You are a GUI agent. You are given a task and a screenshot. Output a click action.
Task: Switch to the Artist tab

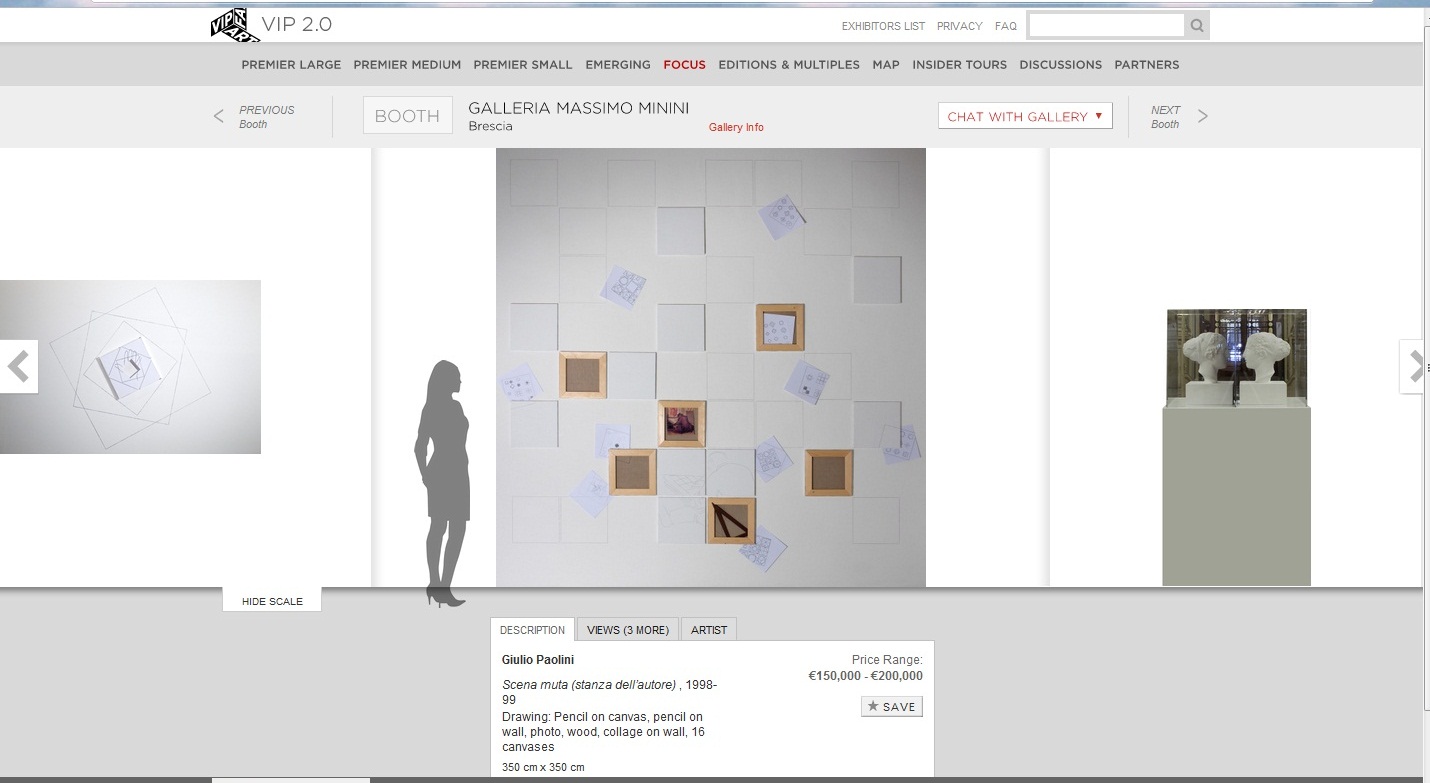tap(709, 630)
